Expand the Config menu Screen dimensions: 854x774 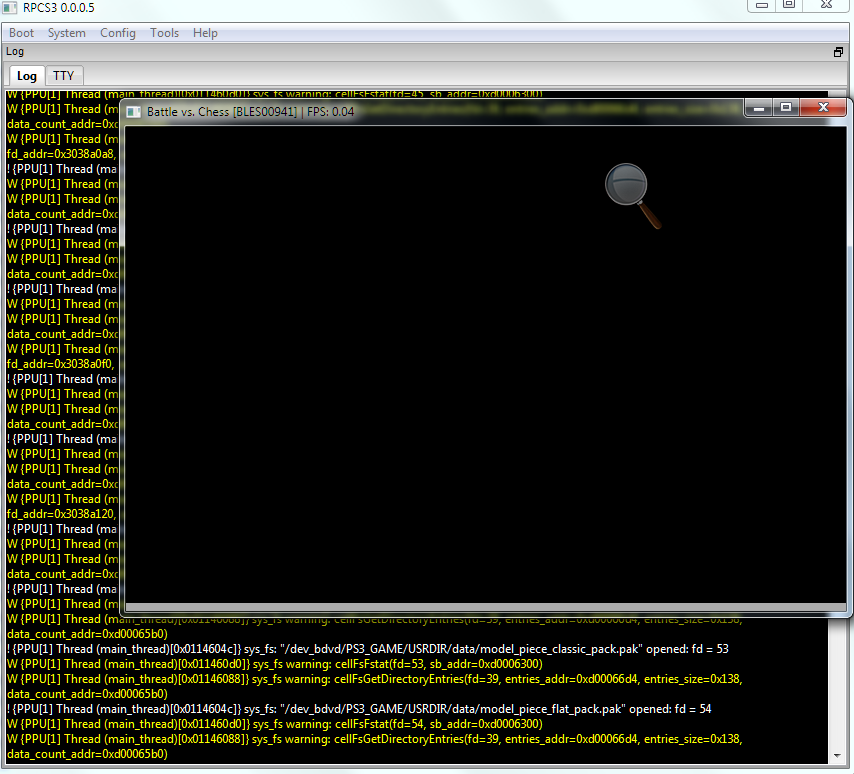click(117, 33)
